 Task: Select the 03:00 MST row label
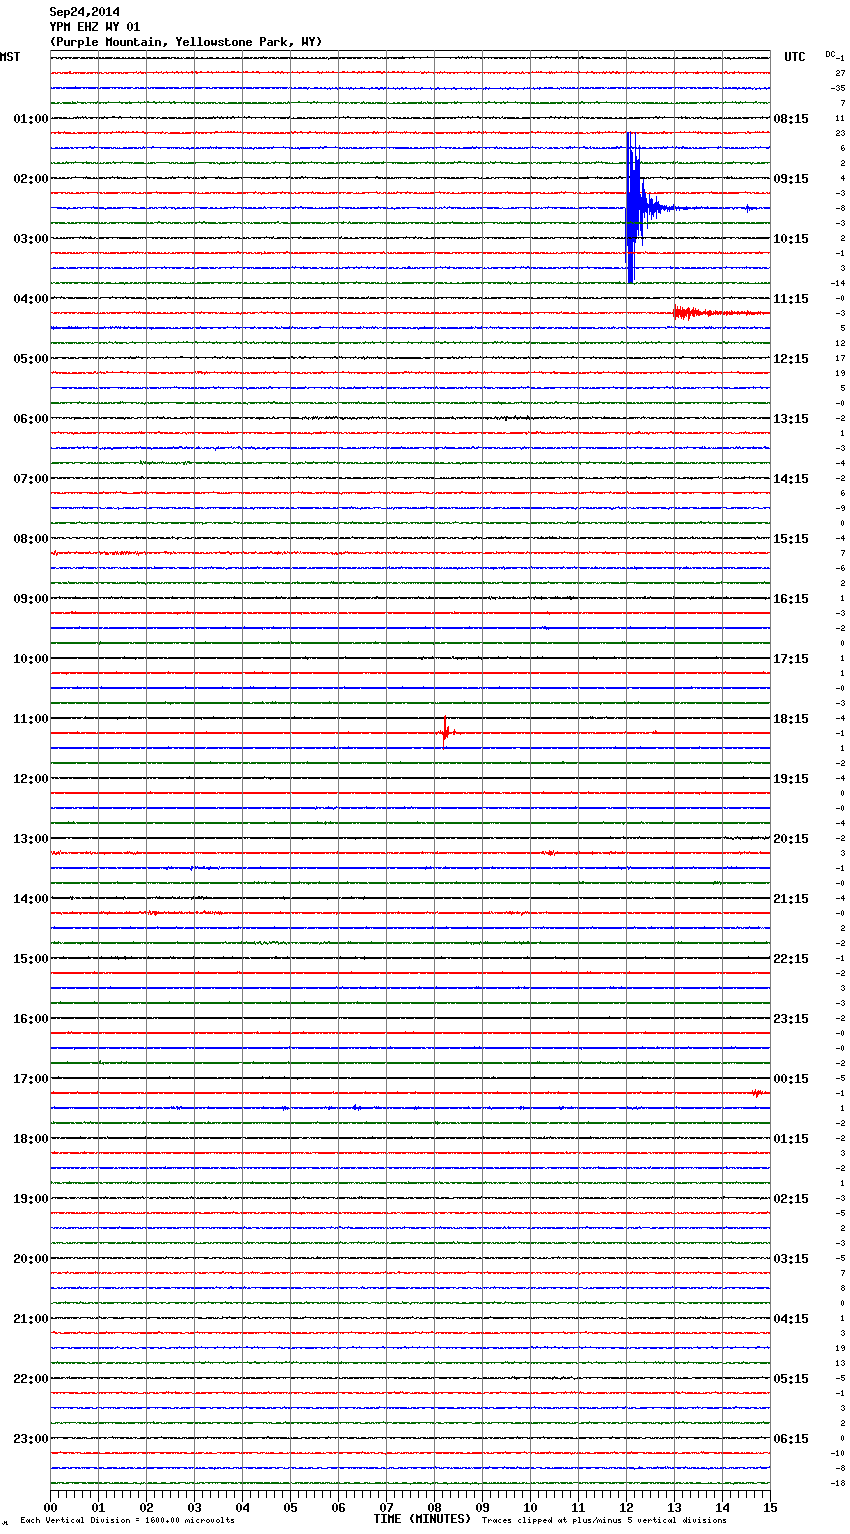click(30, 239)
